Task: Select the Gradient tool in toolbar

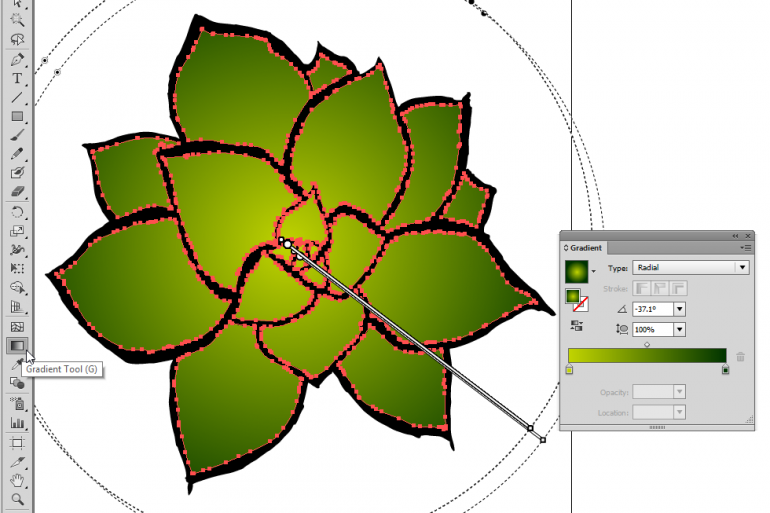Action: pyautogui.click(x=17, y=345)
